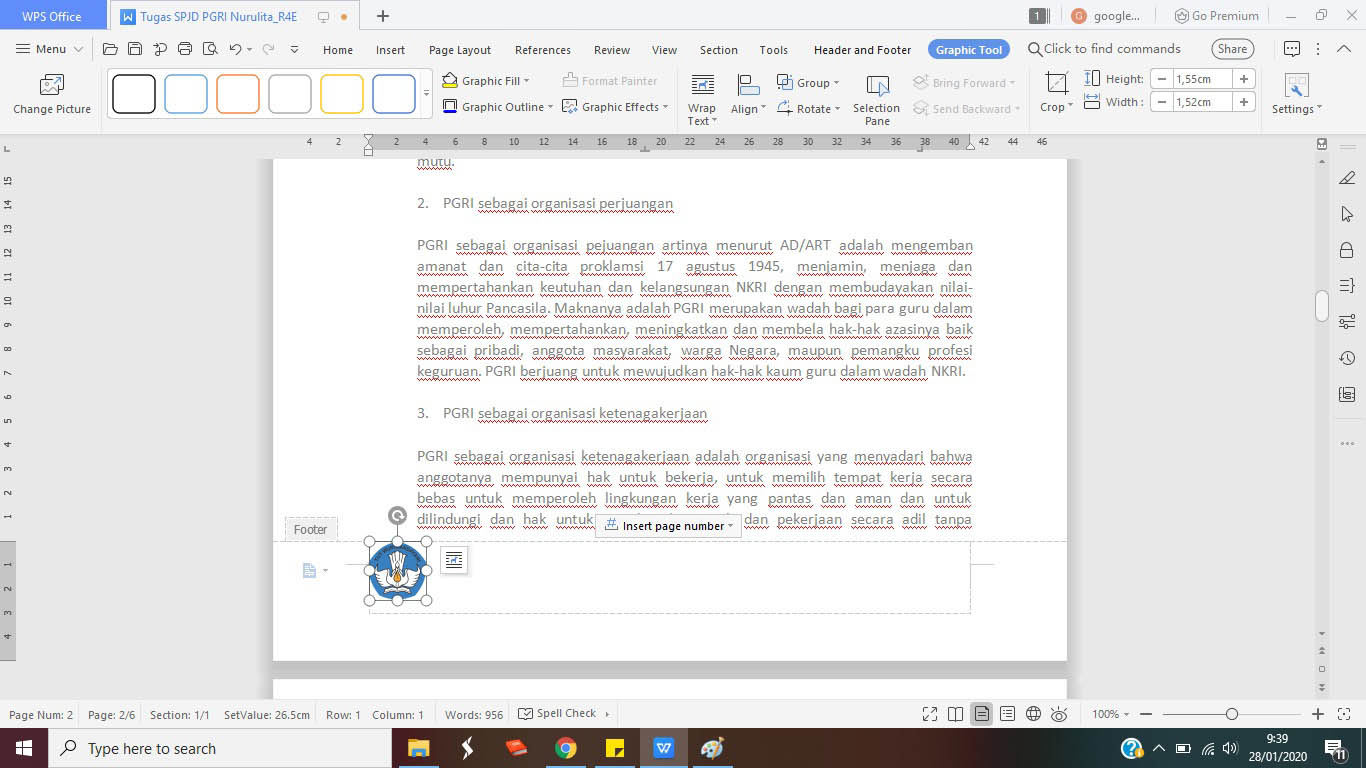Enter full screen mode from status bar
The image size is (1366, 768).
[929, 713]
